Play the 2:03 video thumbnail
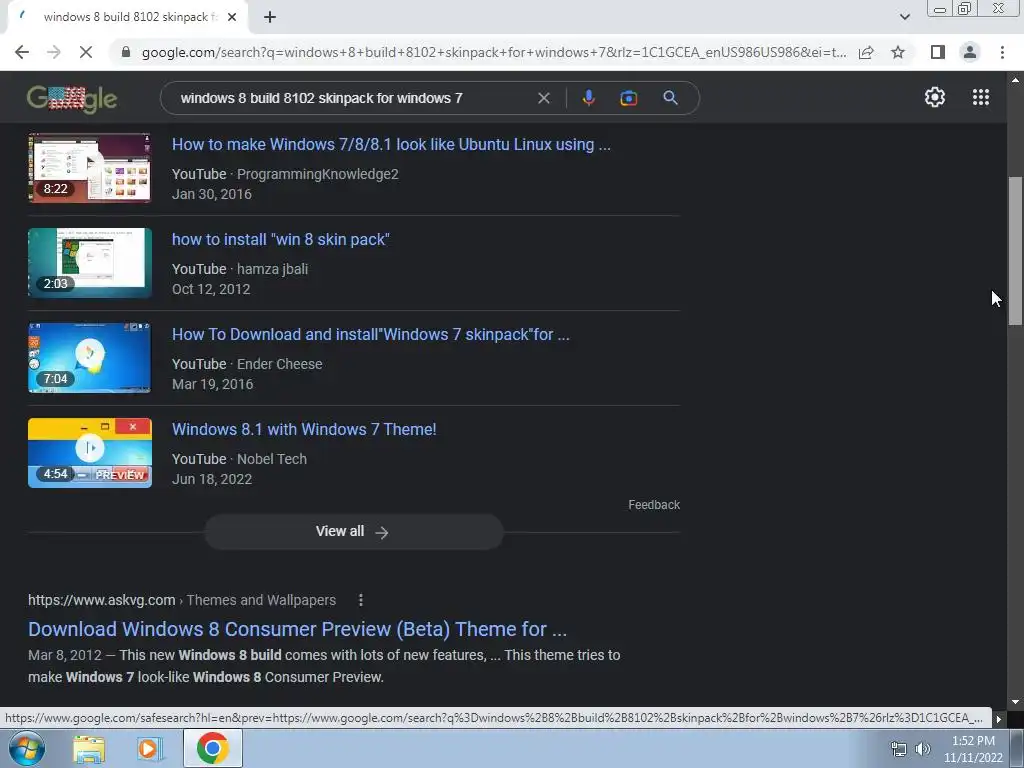The width and height of the screenshot is (1024, 768). 89,263
